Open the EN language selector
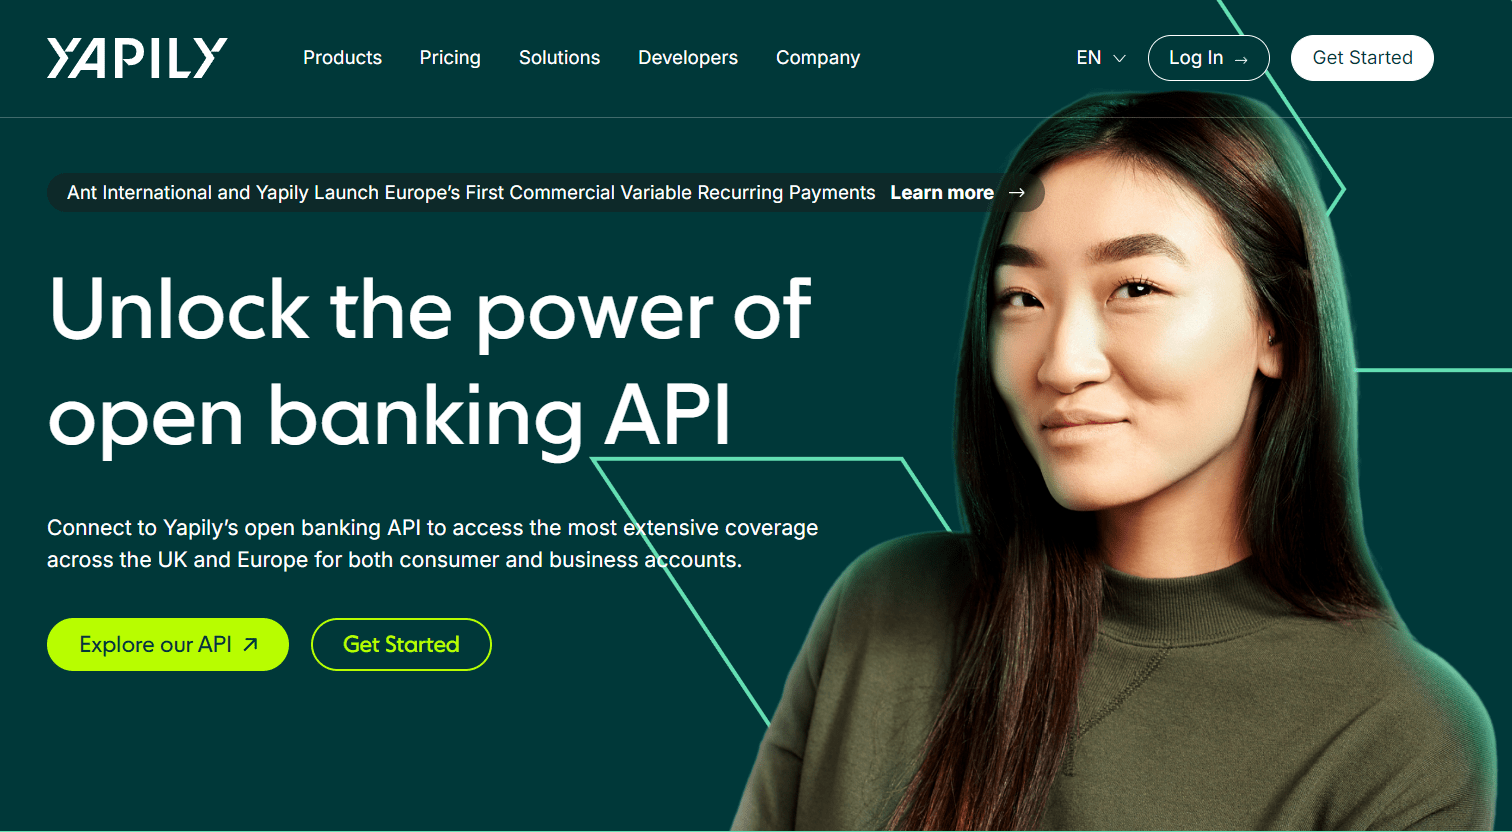The image size is (1512, 832). coord(1101,58)
